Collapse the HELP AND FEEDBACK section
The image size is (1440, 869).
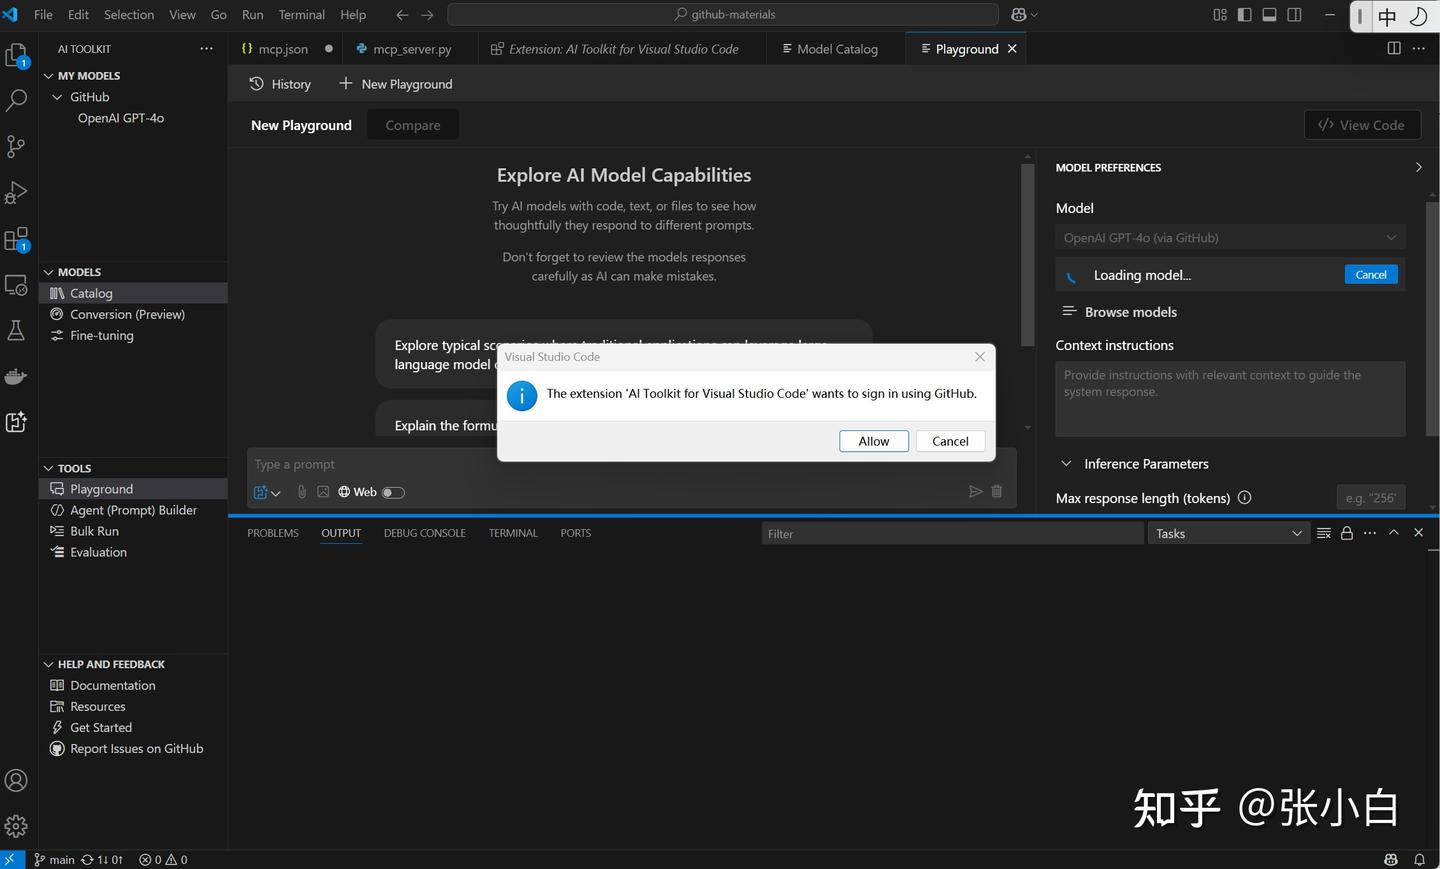(x=49, y=664)
